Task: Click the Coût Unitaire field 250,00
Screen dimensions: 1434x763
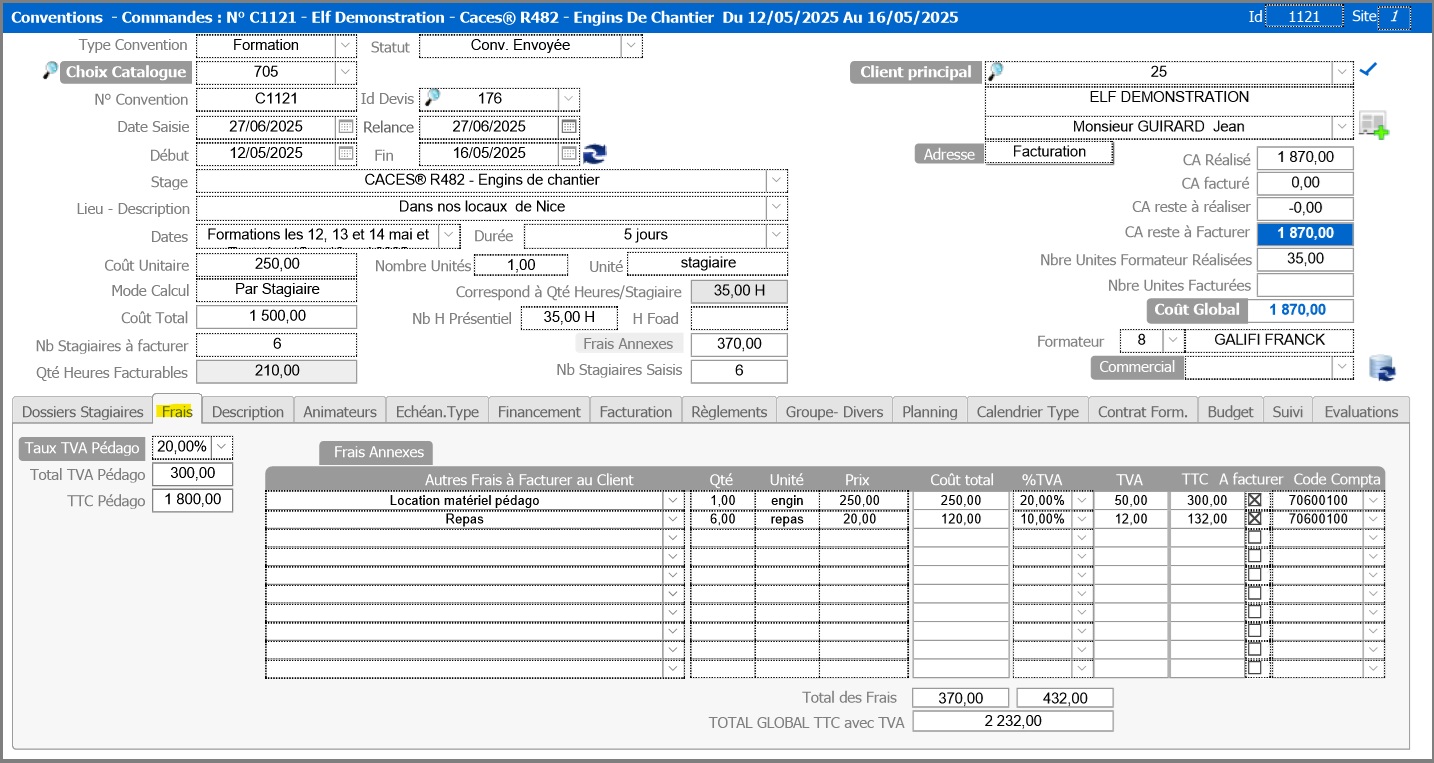Action: click(x=276, y=264)
